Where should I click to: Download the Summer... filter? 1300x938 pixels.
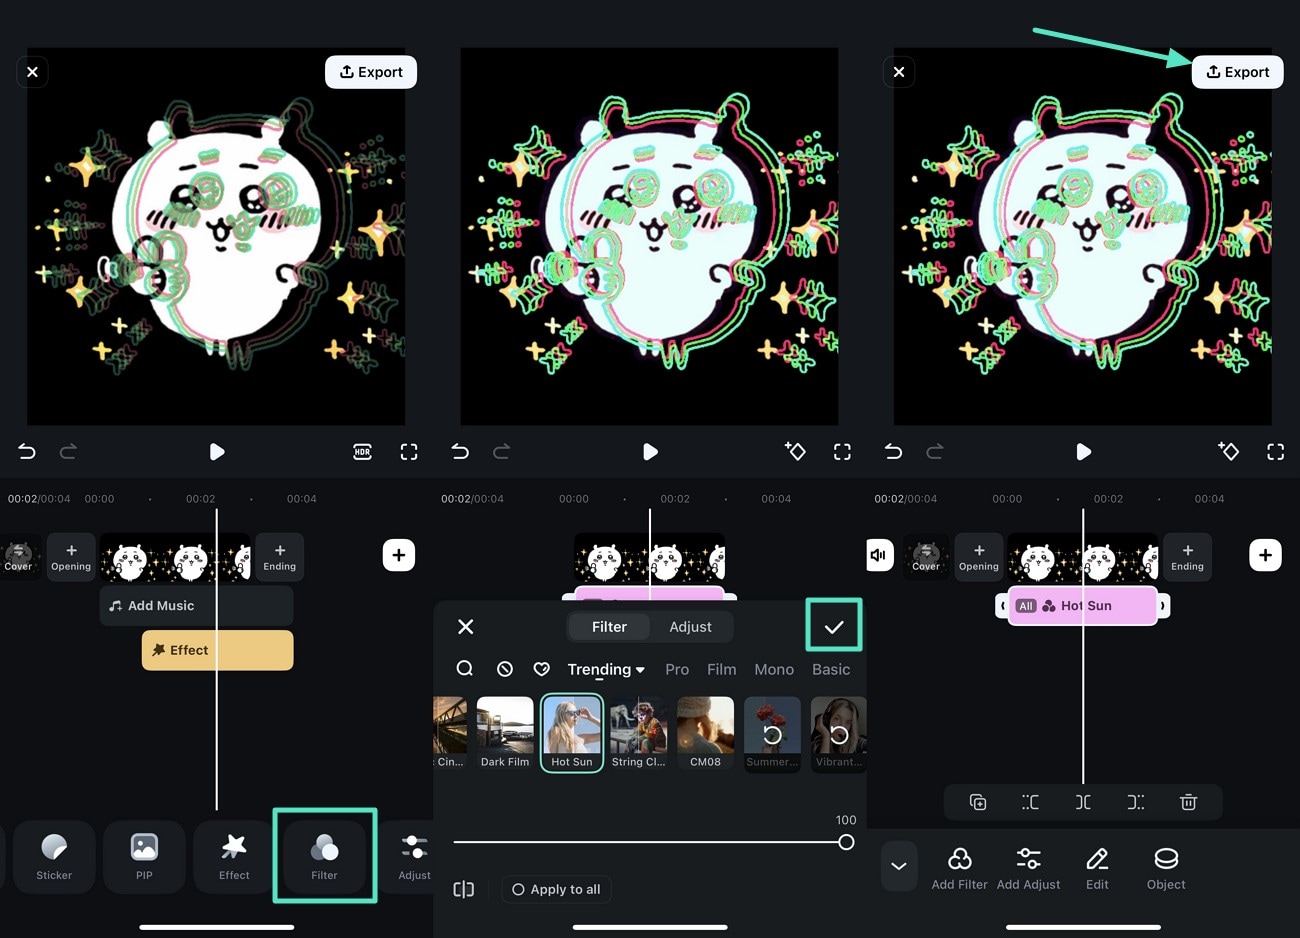click(x=772, y=733)
